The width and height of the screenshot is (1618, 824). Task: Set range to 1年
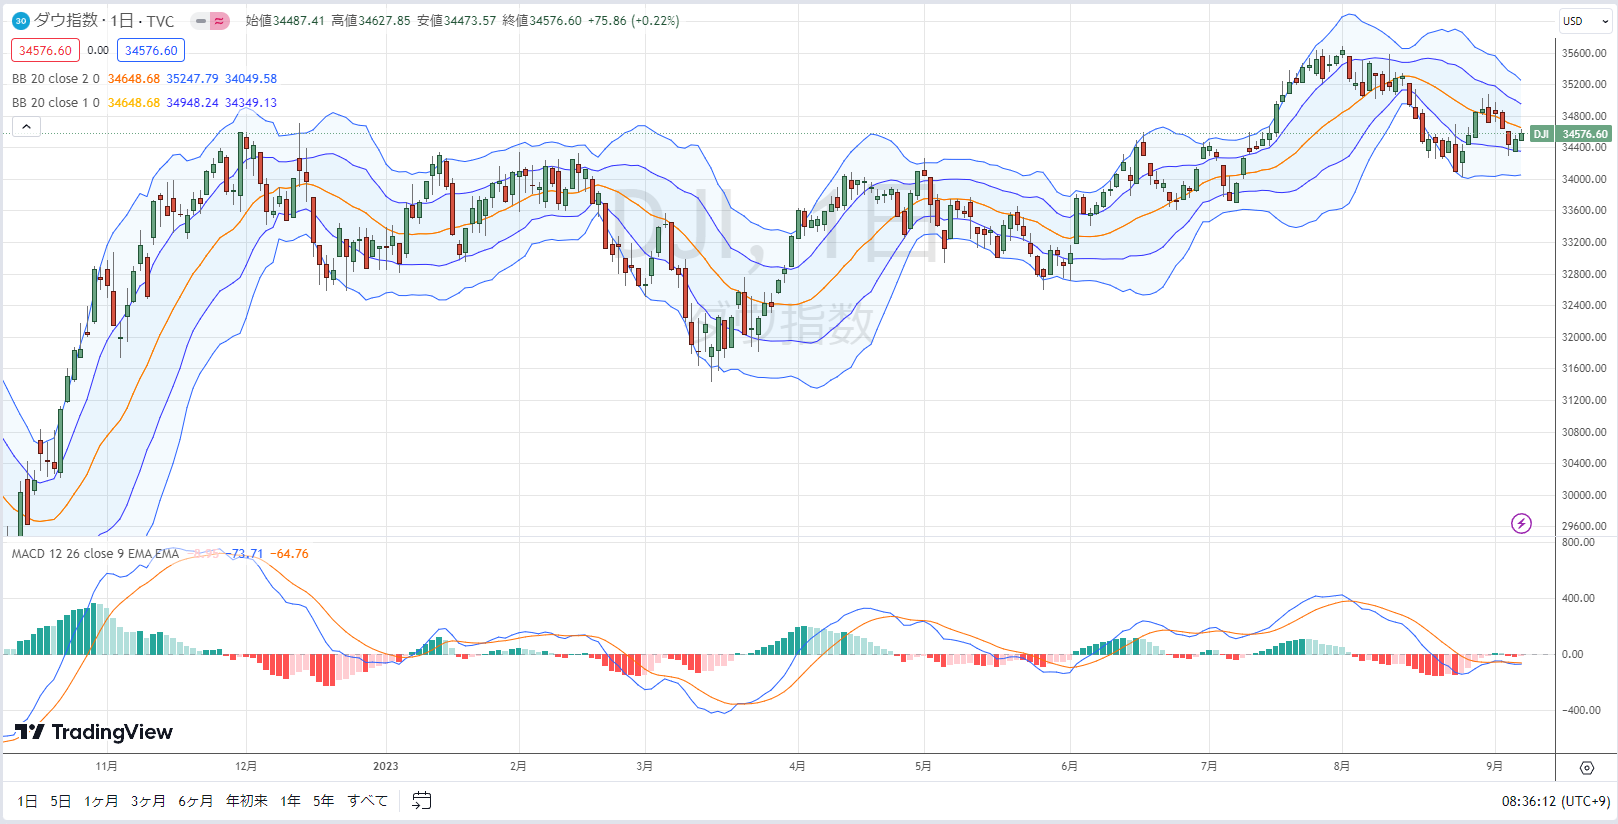tap(290, 801)
